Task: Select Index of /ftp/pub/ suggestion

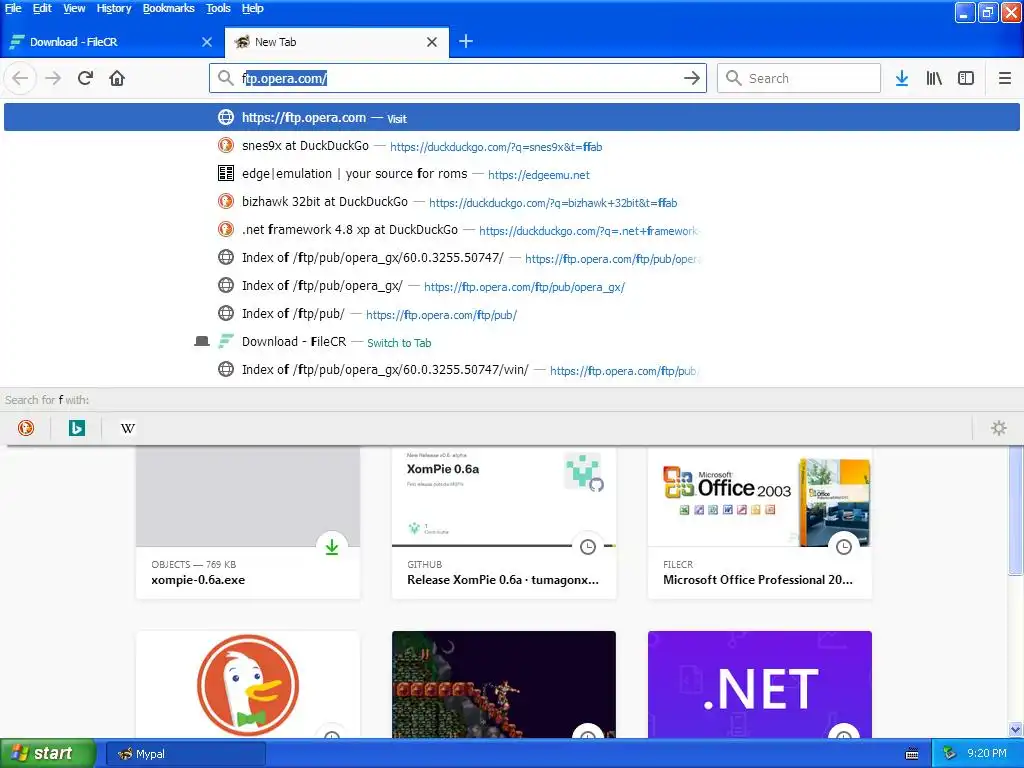Action: pos(511,314)
